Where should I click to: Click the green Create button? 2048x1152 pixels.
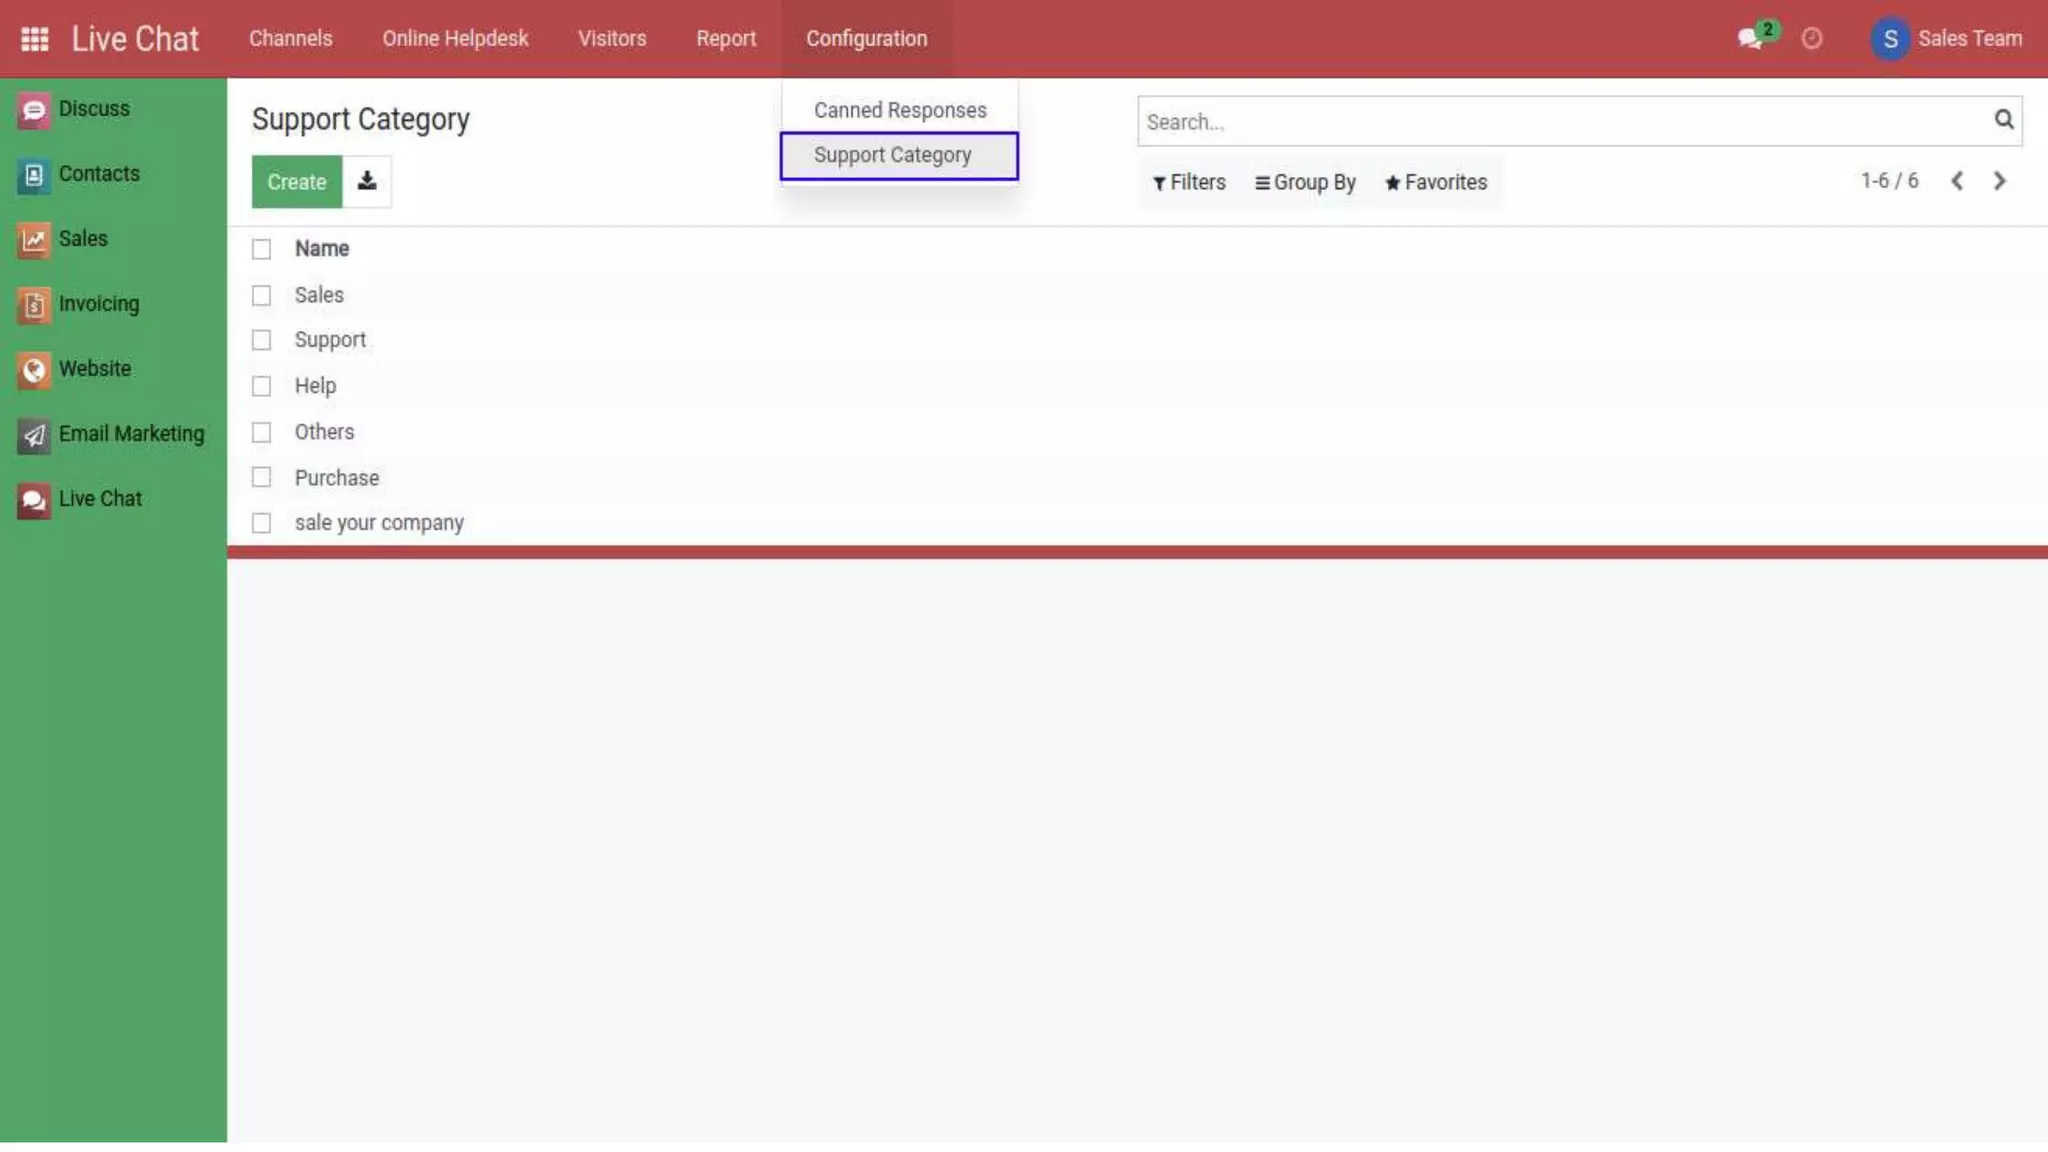(x=296, y=182)
